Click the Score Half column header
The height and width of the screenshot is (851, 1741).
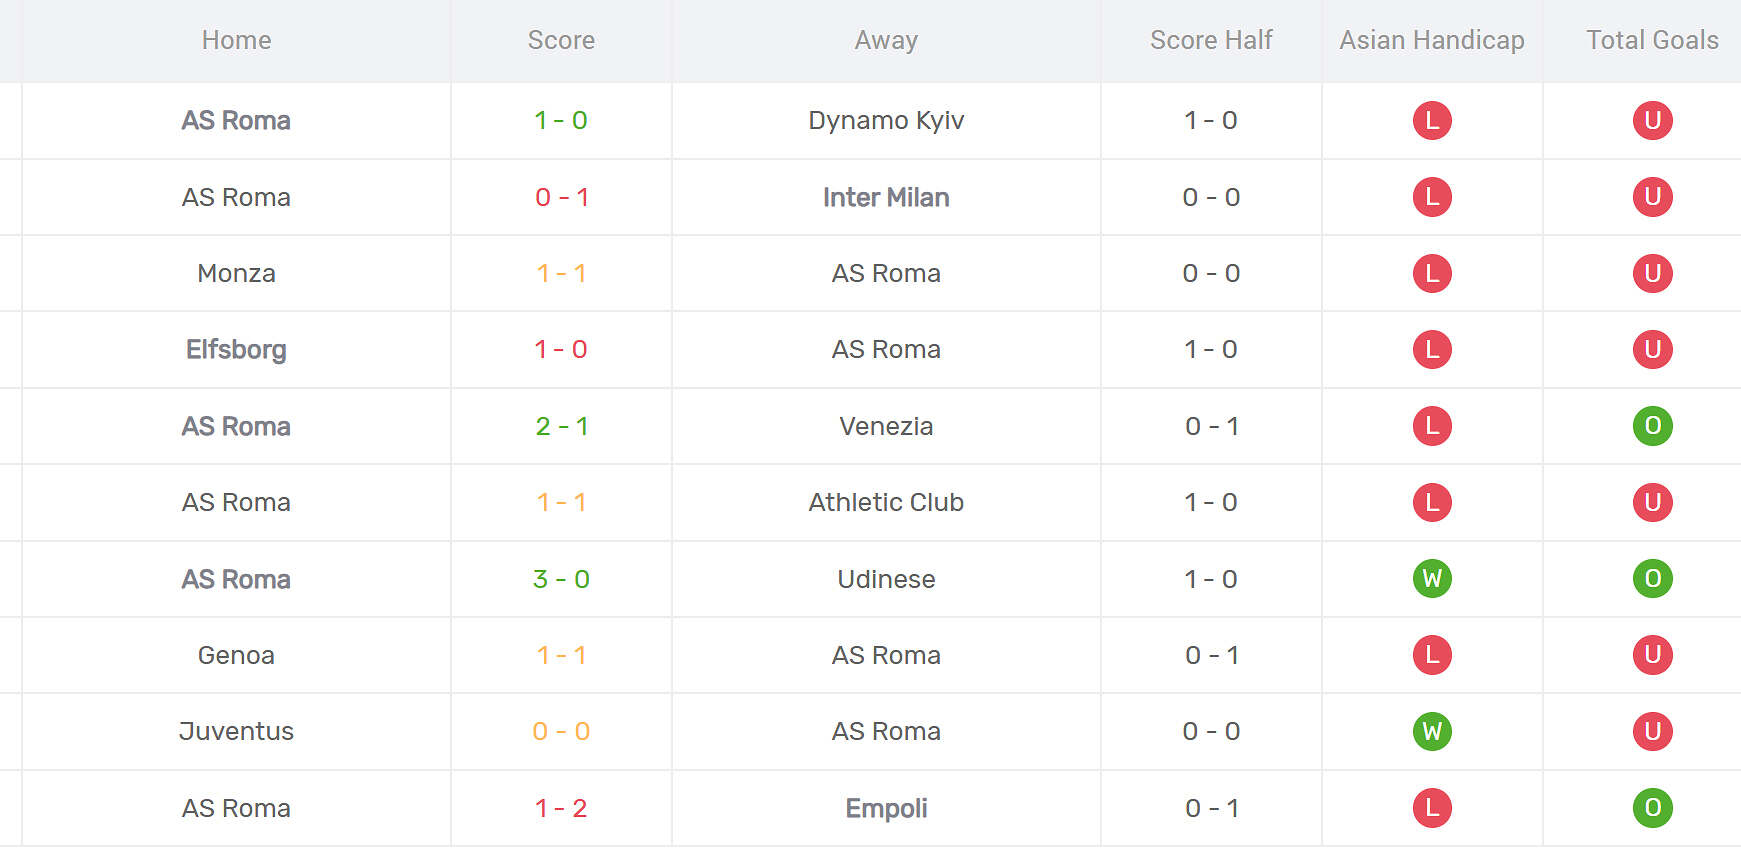click(1211, 40)
